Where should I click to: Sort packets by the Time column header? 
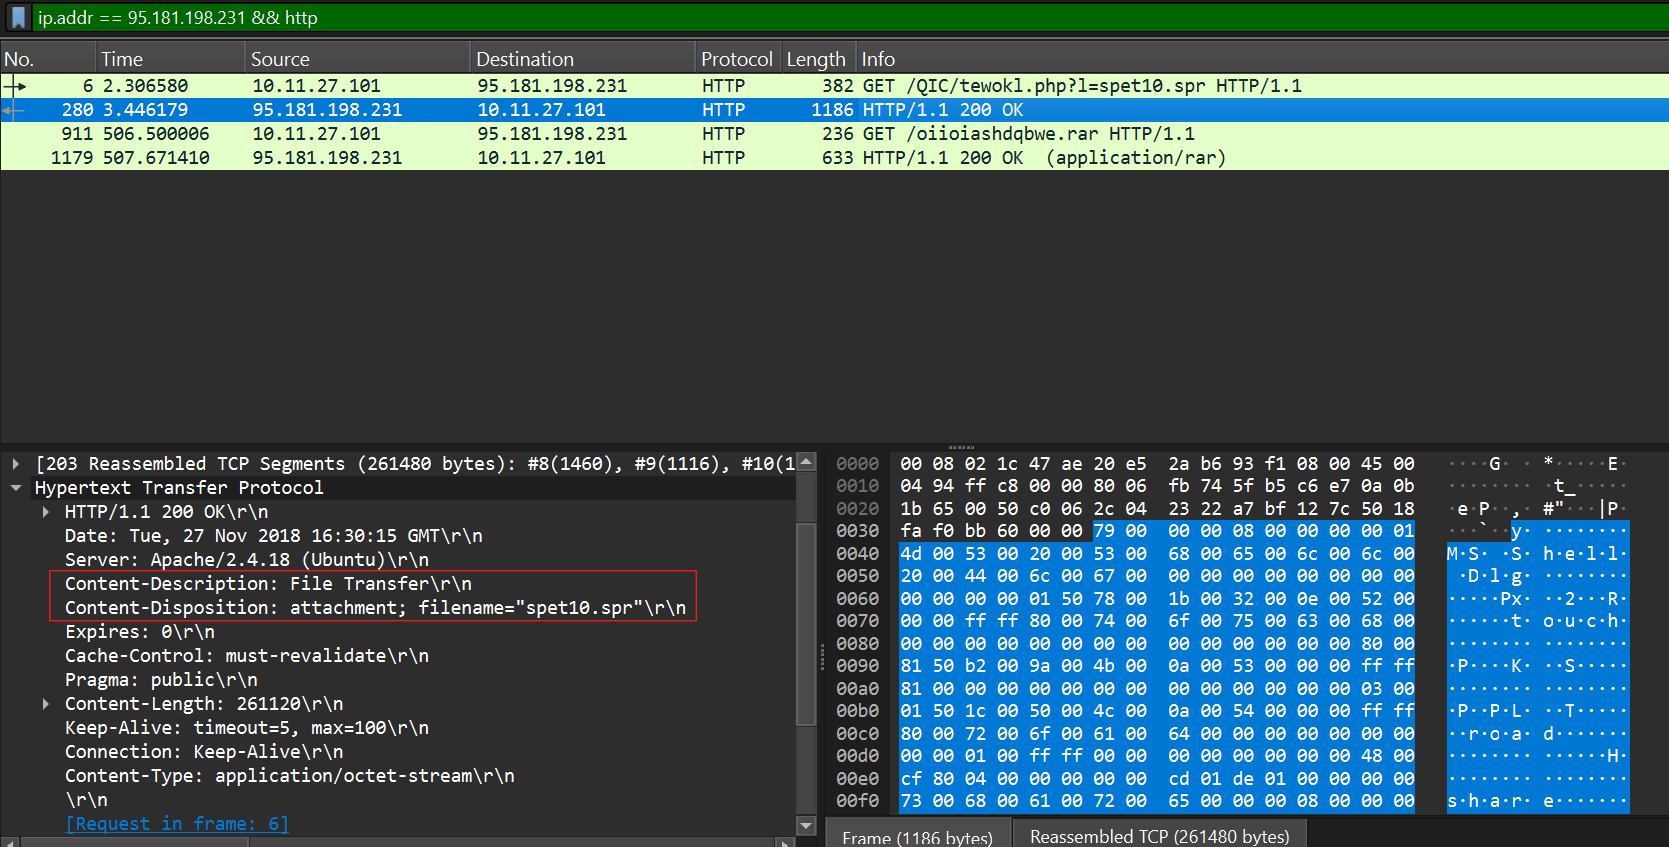(x=170, y=59)
